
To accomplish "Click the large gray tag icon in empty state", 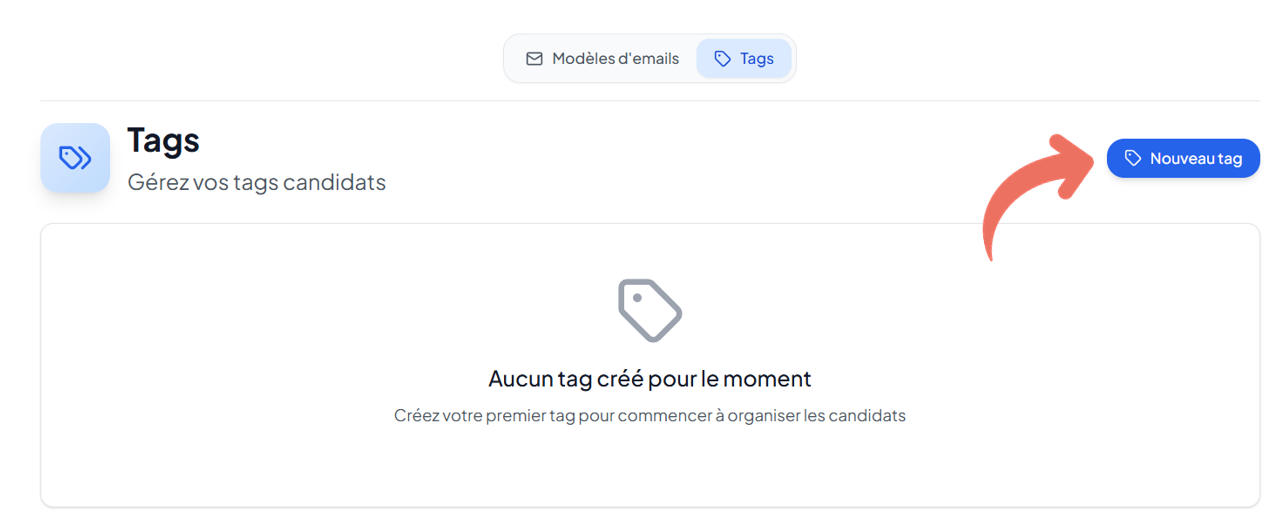I will 650,310.
